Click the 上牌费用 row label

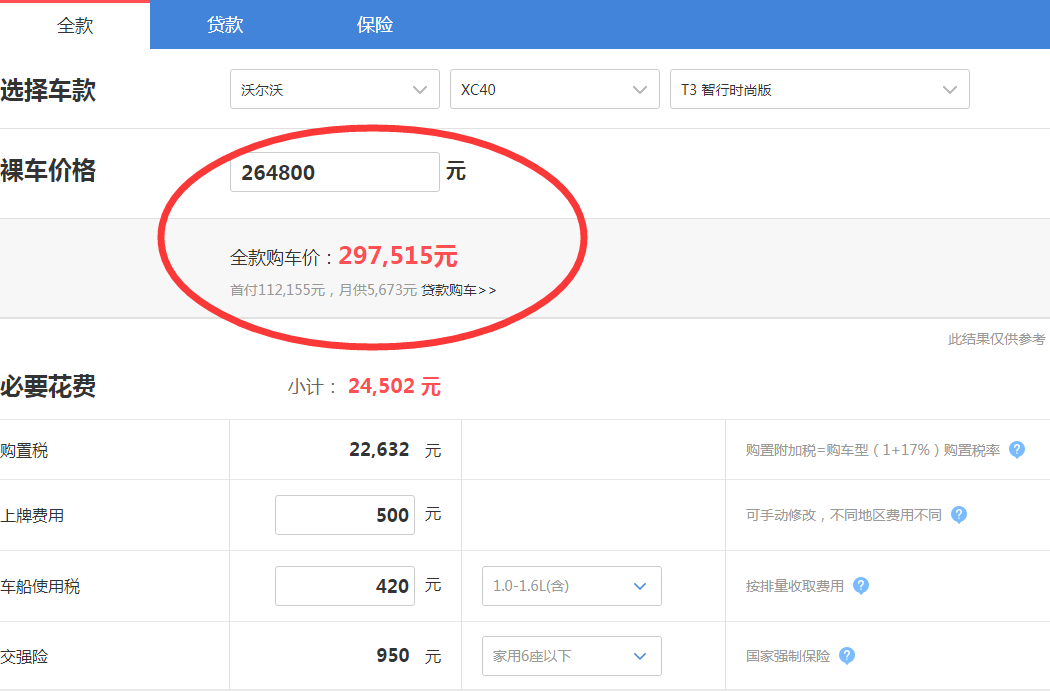tap(32, 516)
